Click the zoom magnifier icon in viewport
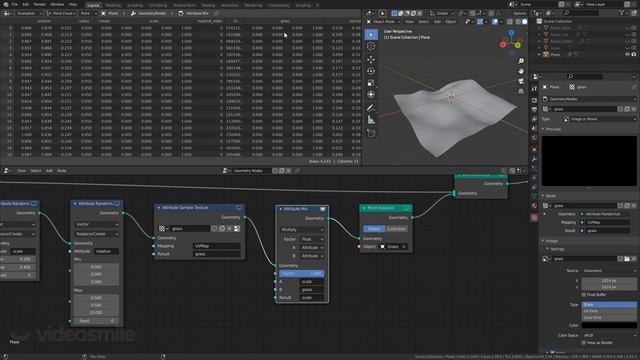This screenshot has width=640, height=360. coord(521,61)
